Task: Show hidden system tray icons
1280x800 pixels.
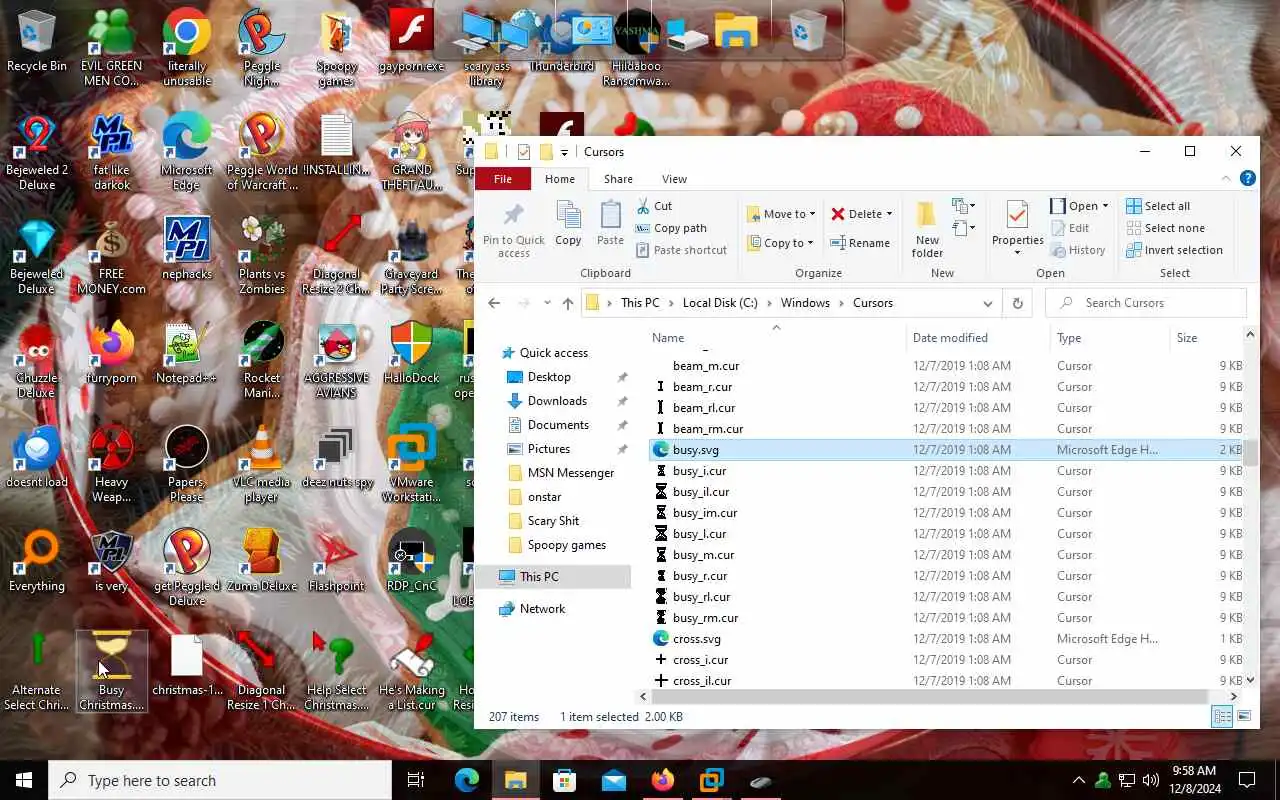Action: click(1078, 780)
